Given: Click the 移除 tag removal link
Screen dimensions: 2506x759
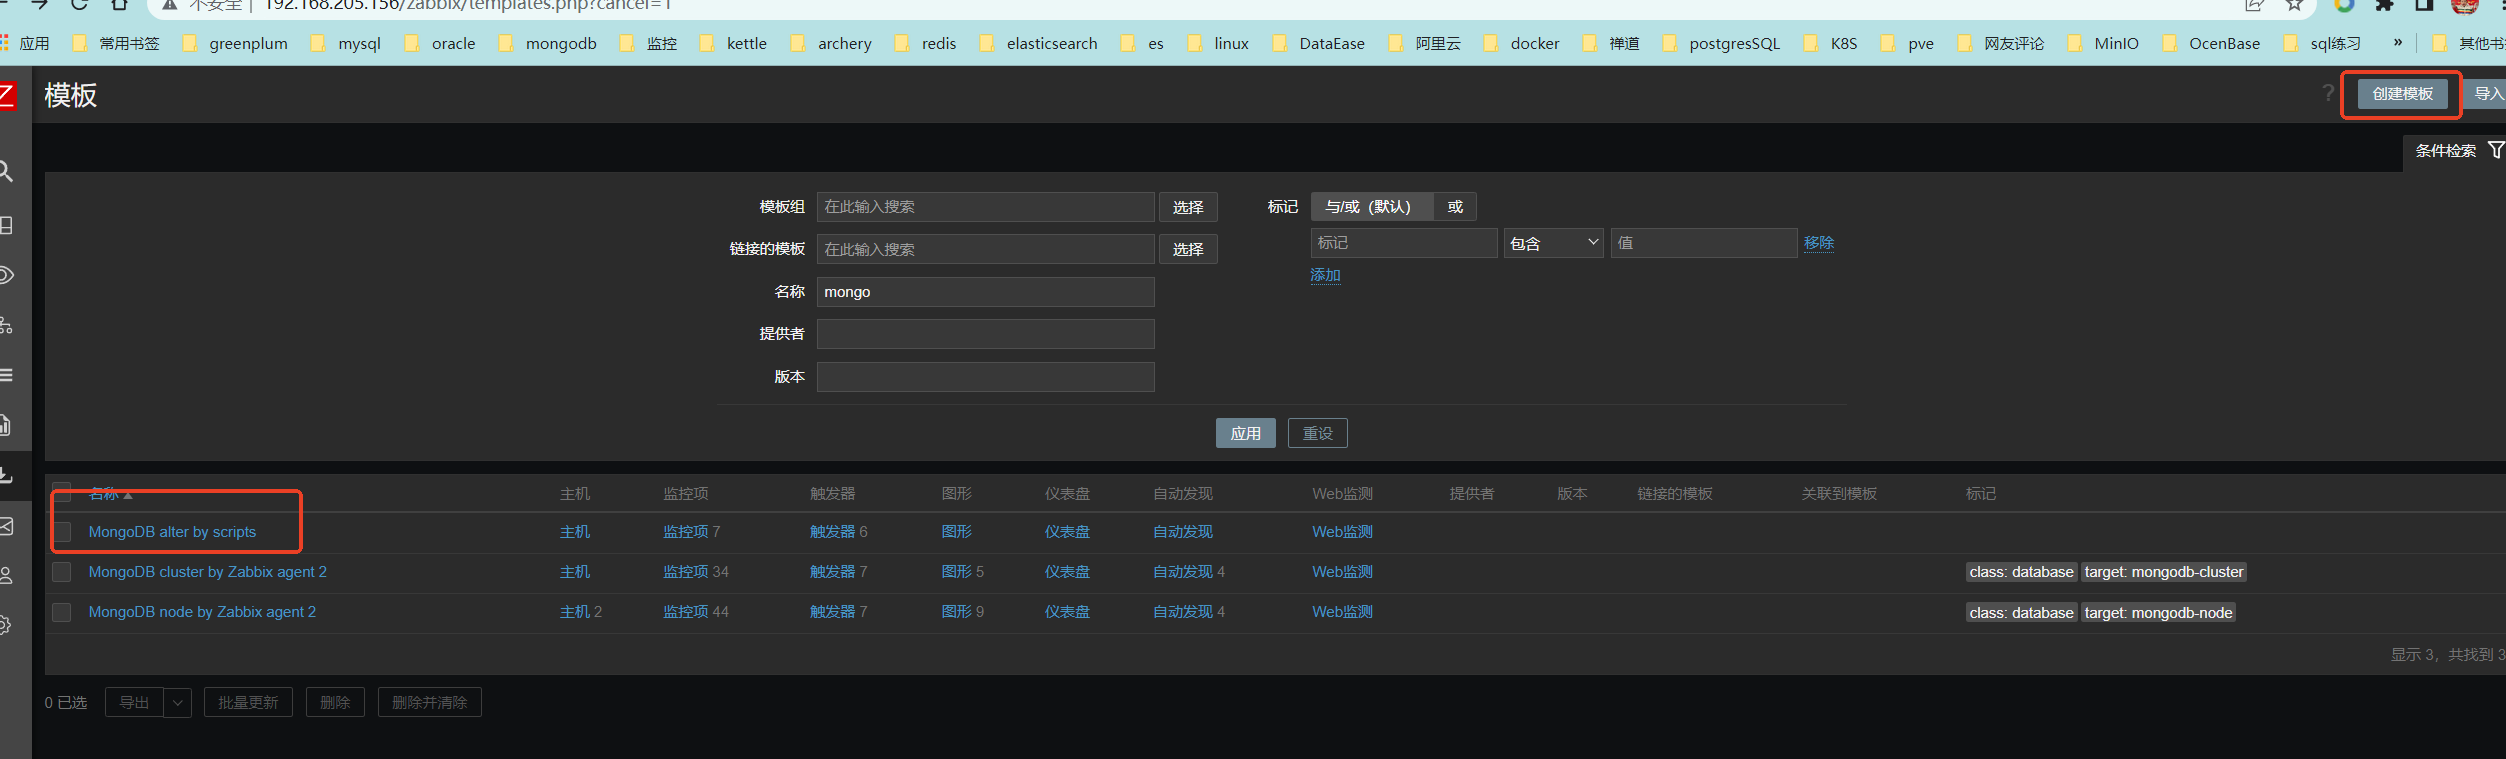Looking at the screenshot, I should point(1819,243).
